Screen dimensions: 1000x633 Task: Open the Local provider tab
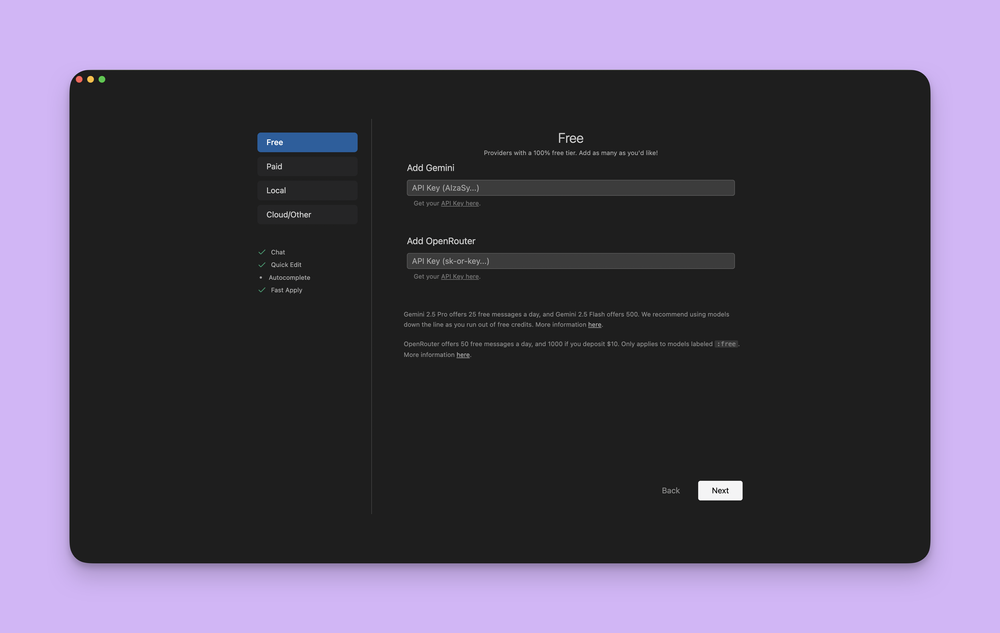(307, 190)
